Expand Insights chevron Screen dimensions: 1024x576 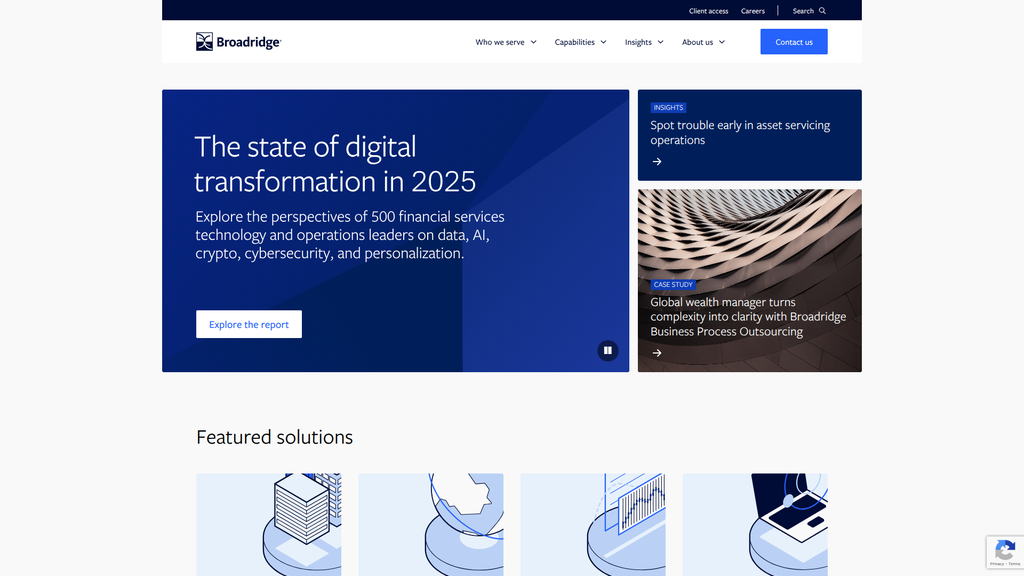tap(660, 42)
